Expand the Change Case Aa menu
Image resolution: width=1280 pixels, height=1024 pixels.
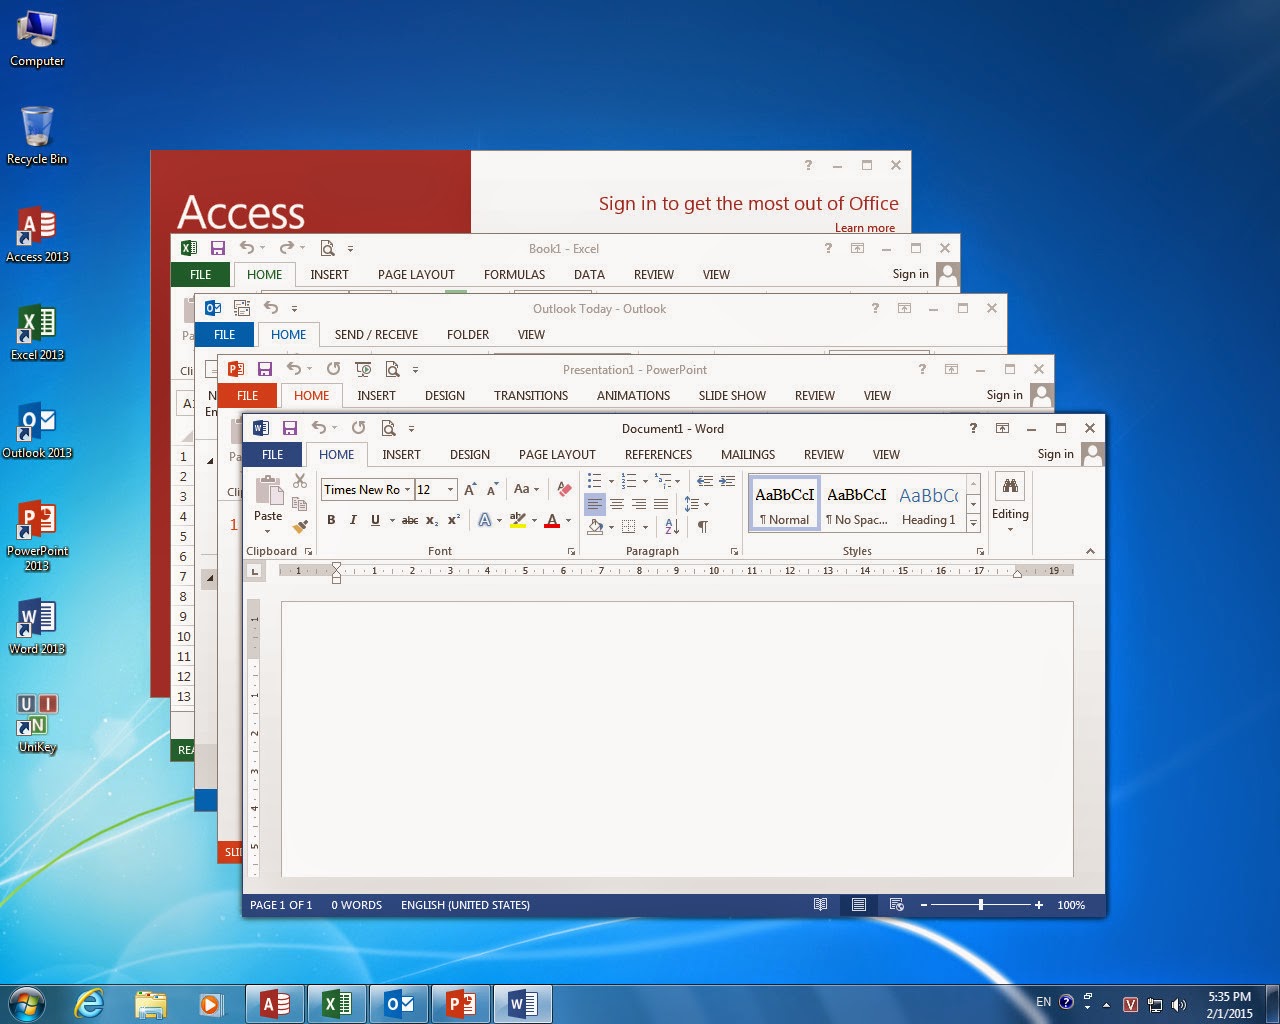[526, 489]
